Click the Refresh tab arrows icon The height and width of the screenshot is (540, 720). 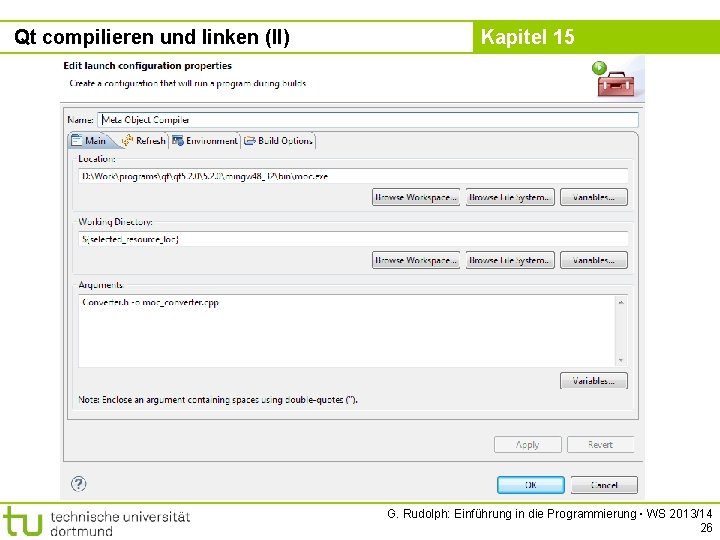pos(128,140)
